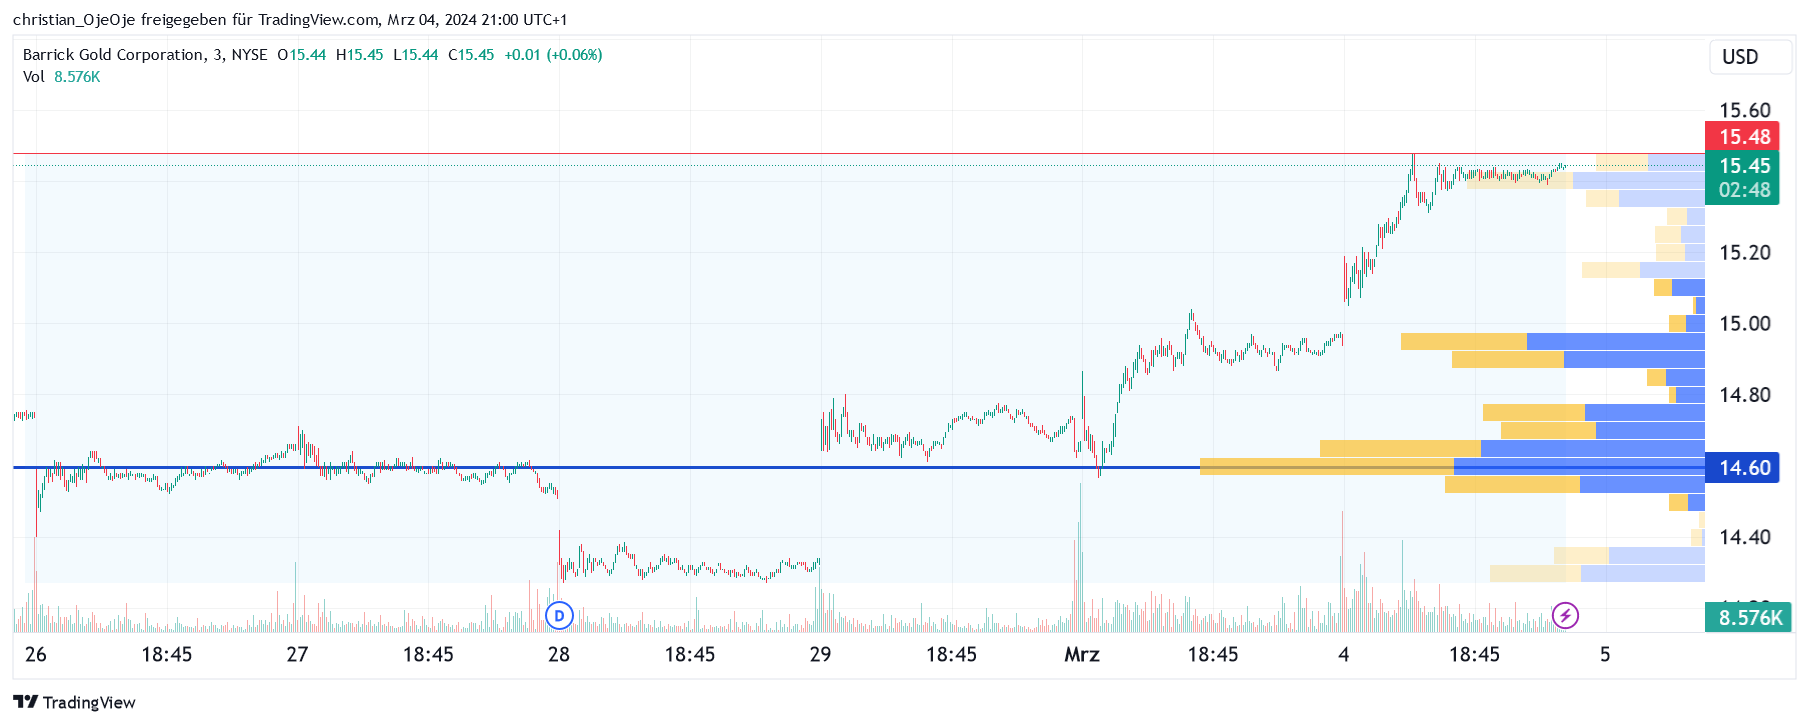Image resolution: width=1809 pixels, height=725 pixels.
Task: Click the 02:48 bar countdown timer
Action: 1743,190
